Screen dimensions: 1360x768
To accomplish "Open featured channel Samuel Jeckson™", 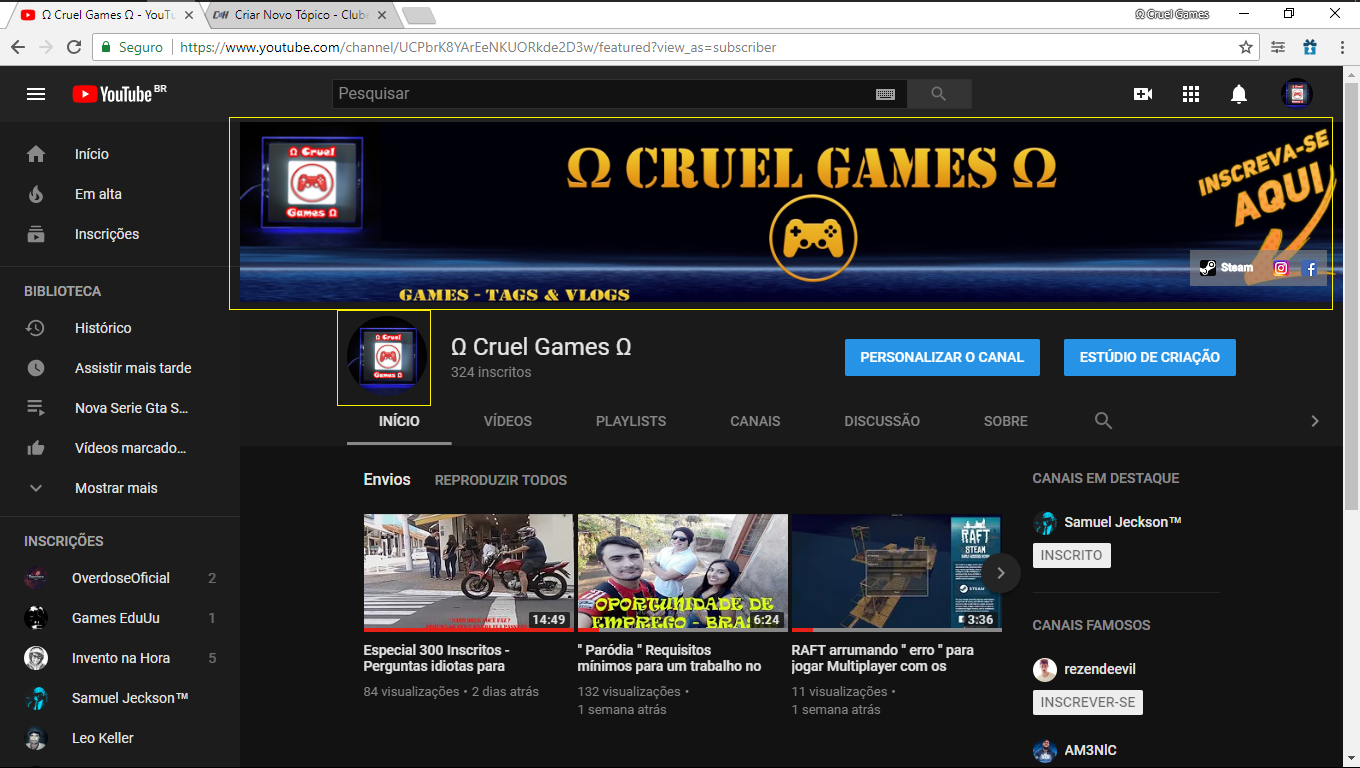I will tap(1122, 522).
